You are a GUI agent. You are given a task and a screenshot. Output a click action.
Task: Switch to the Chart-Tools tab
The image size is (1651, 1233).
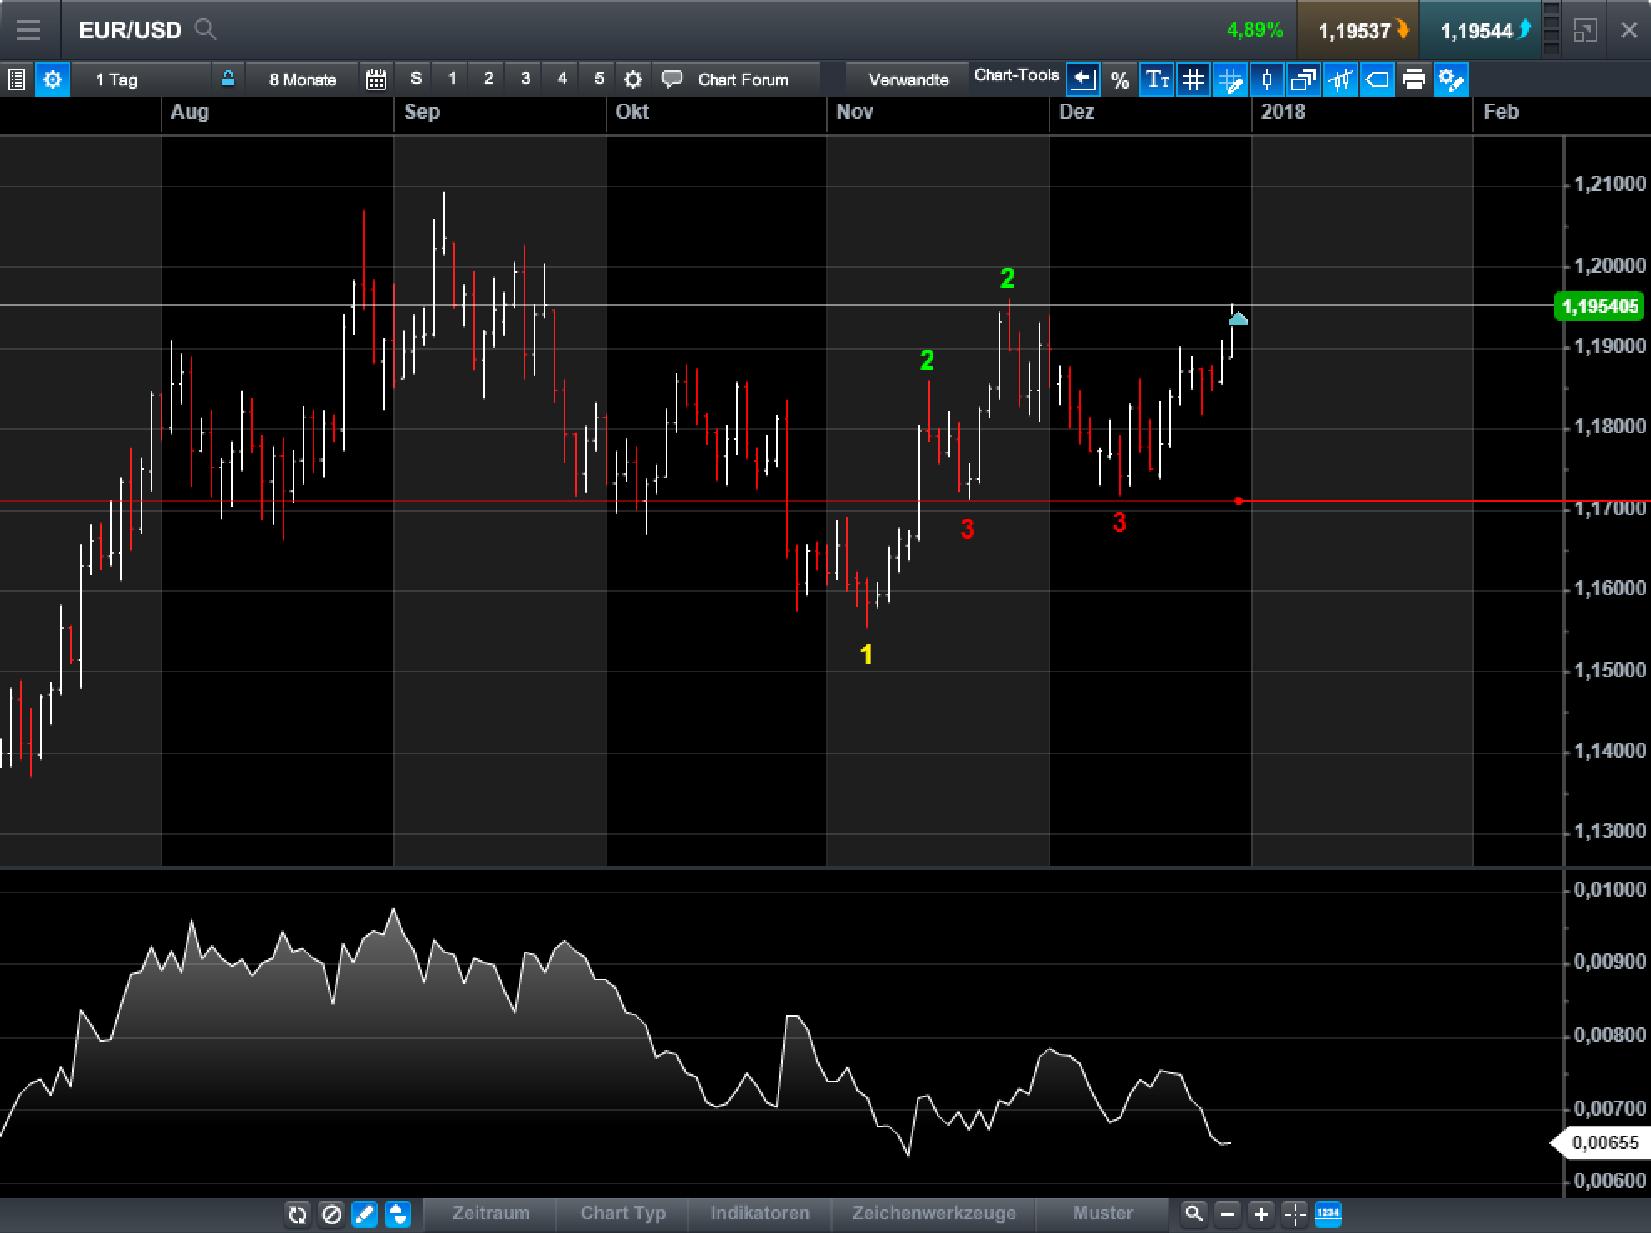1016,75
